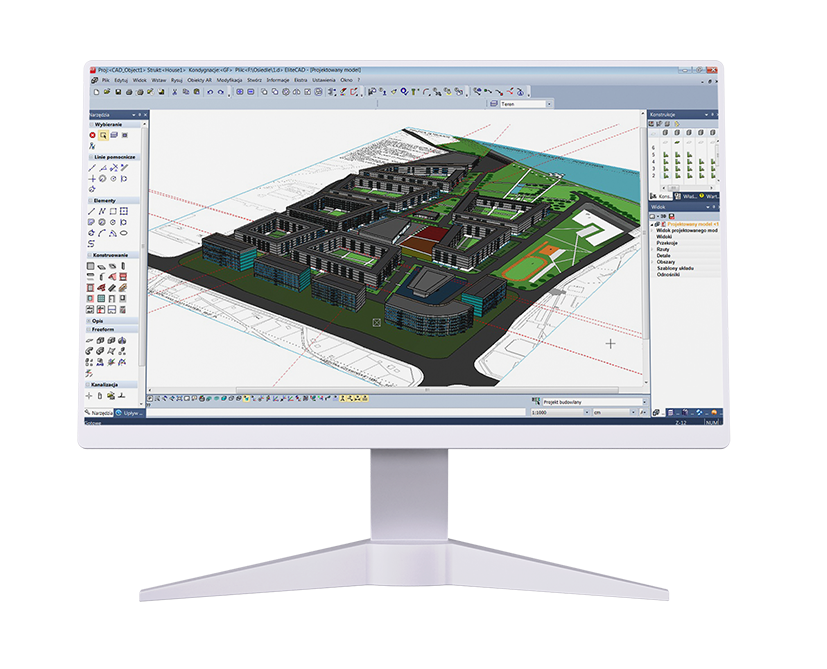This screenshot has height=669, width=827.
Task: Open the Plik menu
Action: click(106, 79)
